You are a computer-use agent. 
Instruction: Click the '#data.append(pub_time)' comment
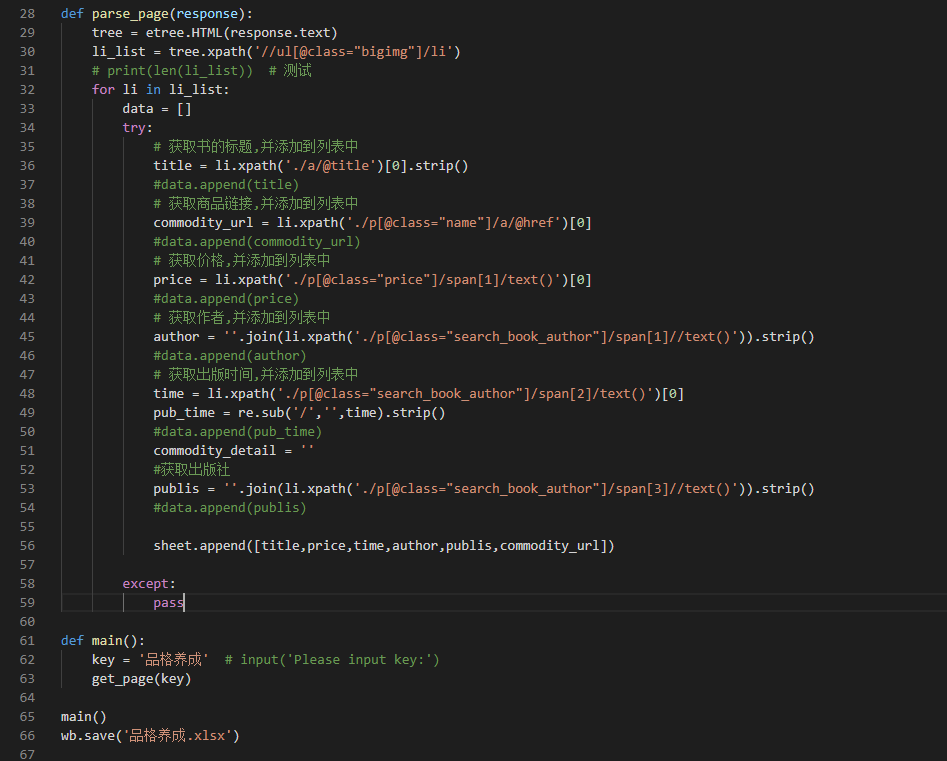click(237, 432)
